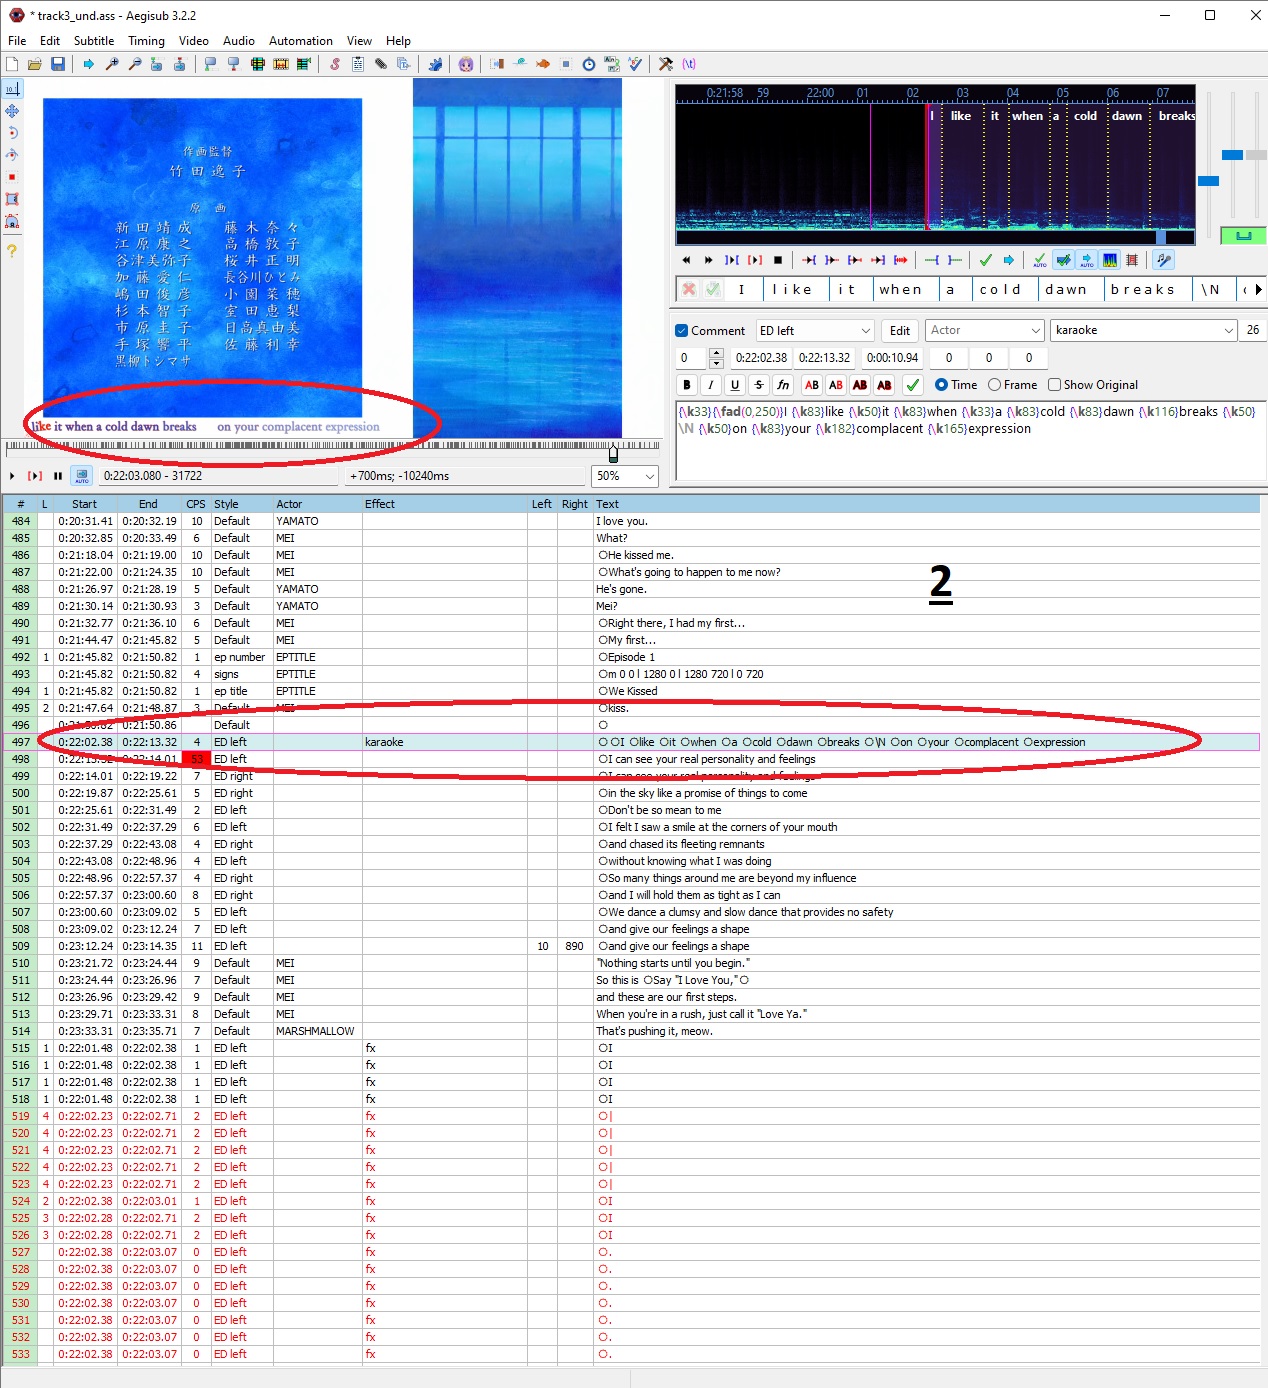The width and height of the screenshot is (1268, 1388).
Task: Open the Shift Times clock icon
Action: [x=589, y=64]
